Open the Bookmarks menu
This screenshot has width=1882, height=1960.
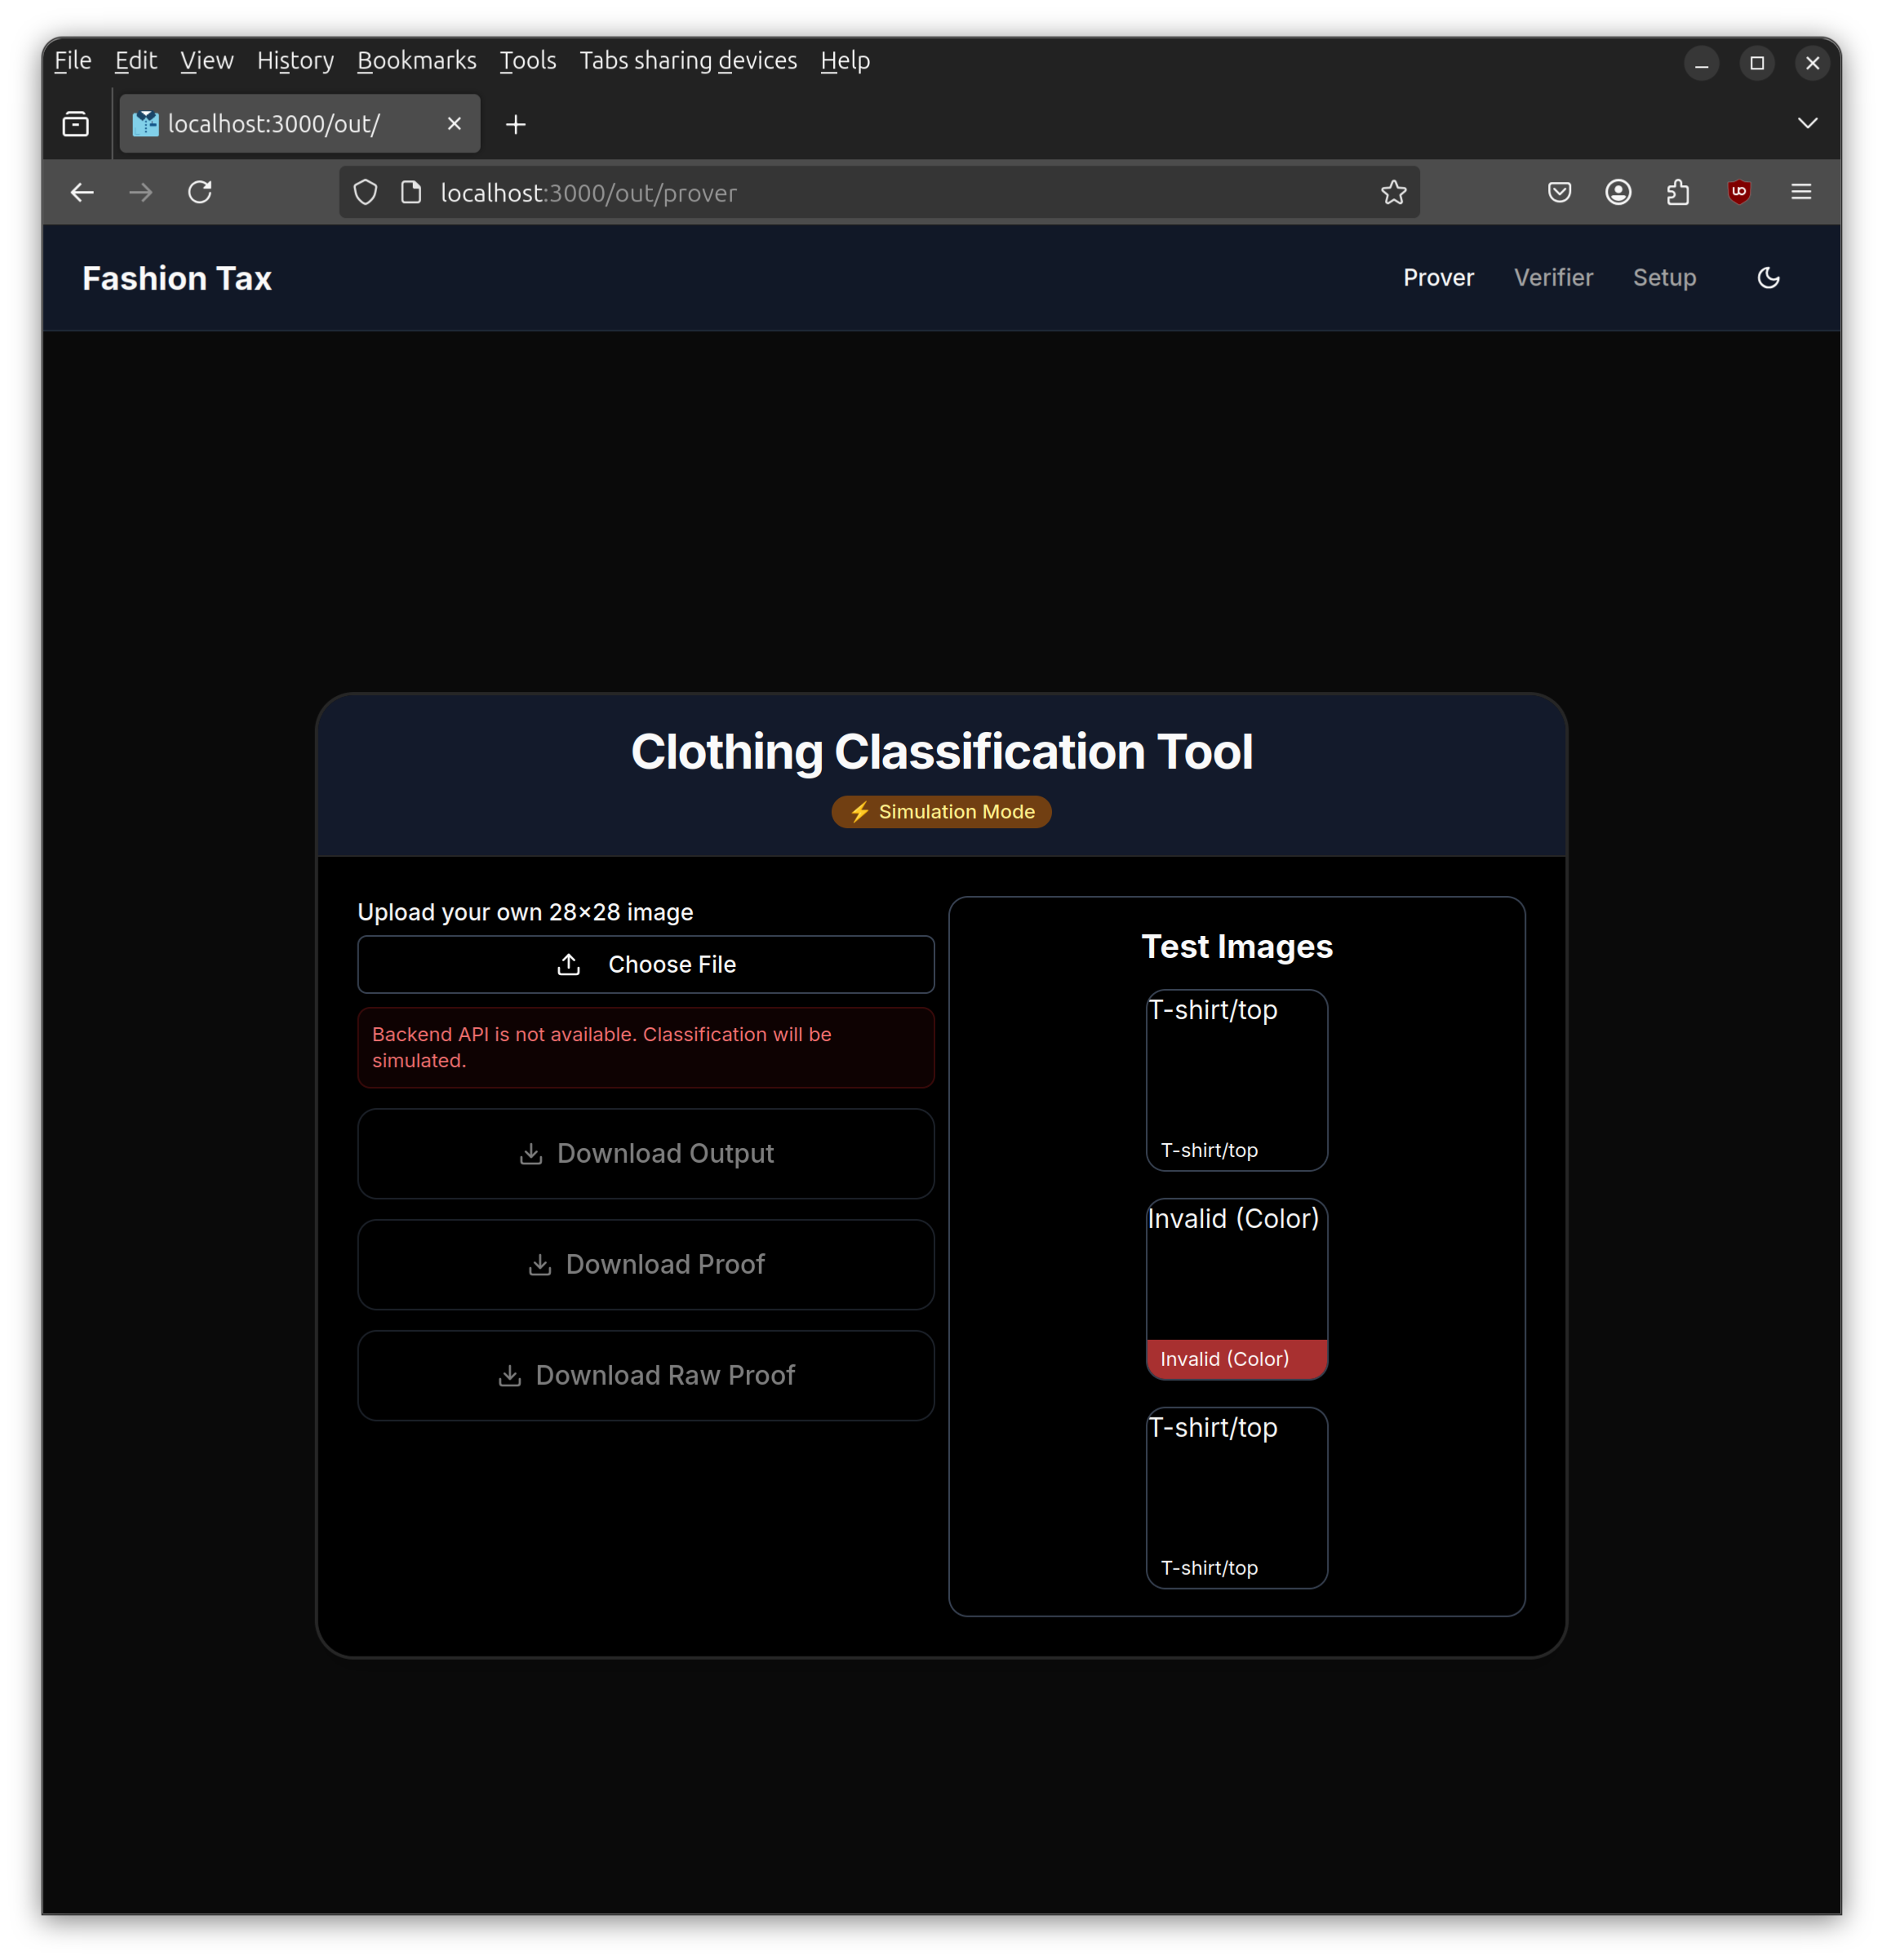pos(416,61)
